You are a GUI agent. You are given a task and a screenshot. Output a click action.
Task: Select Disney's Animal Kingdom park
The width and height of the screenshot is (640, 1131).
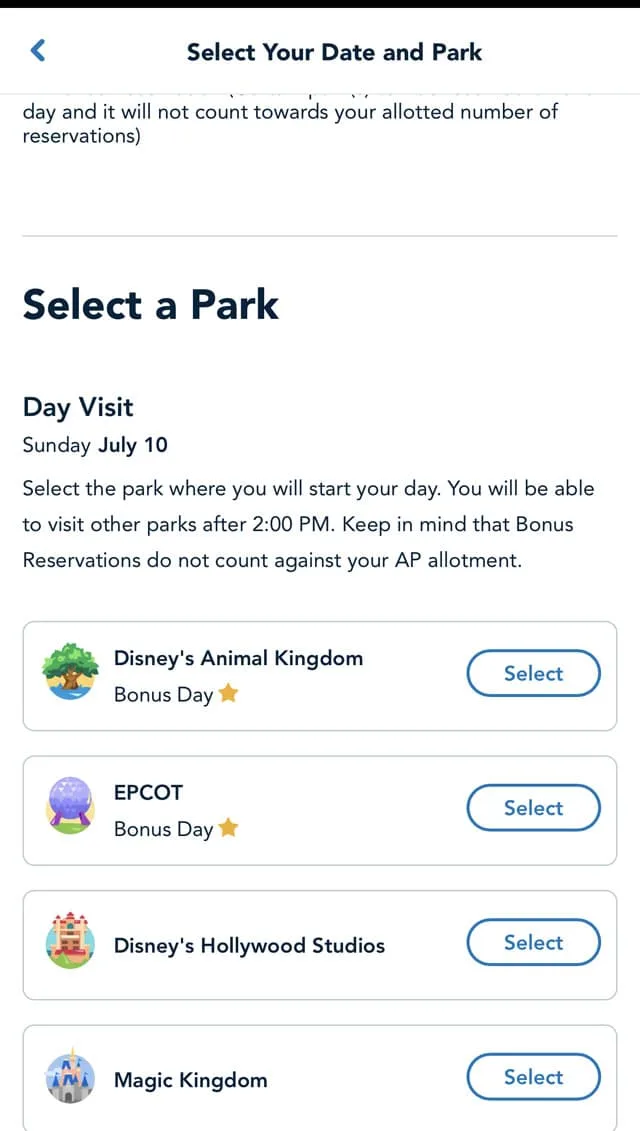click(x=533, y=673)
